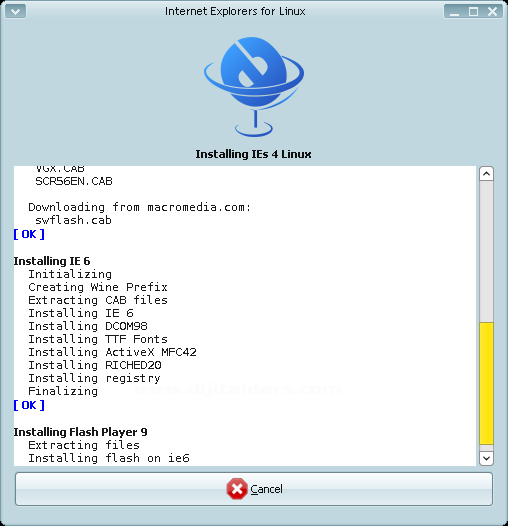This screenshot has width=508, height=526.
Task: Click the 'Extracting CAB files' line
Action: tap(98, 300)
